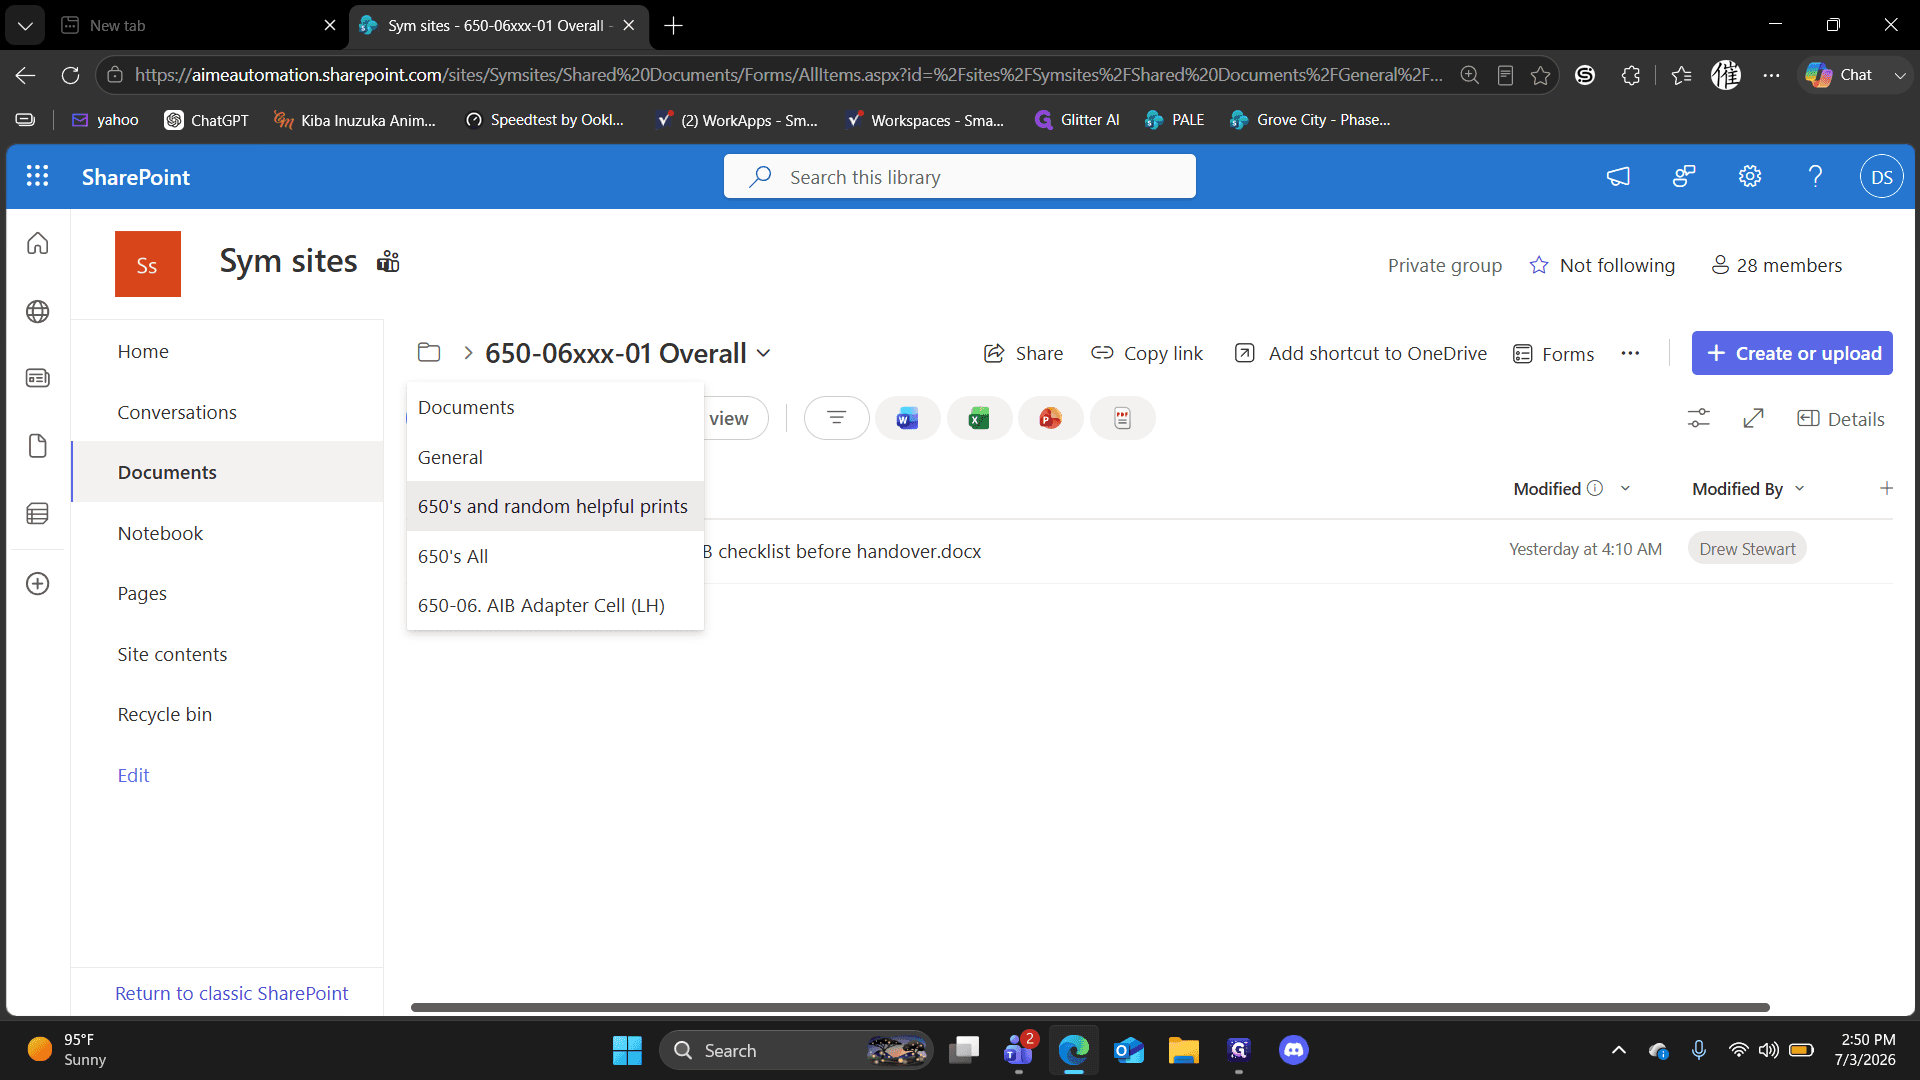Screen dimensions: 1920x1080
Task: Click Return to classic SharePoint link
Action: 231,993
